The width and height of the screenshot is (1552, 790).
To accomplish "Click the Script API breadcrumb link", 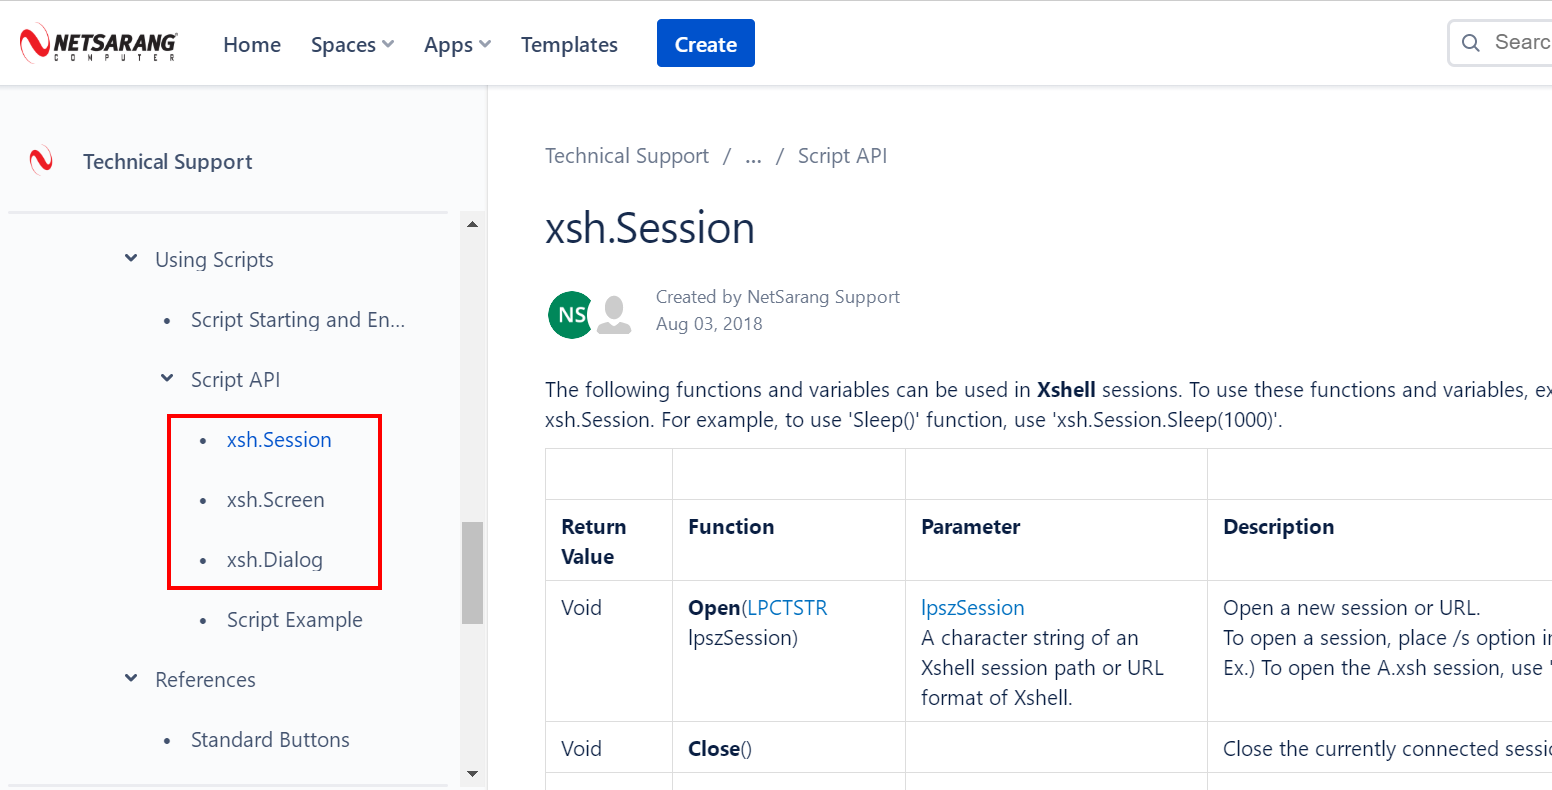I will click(x=842, y=156).
